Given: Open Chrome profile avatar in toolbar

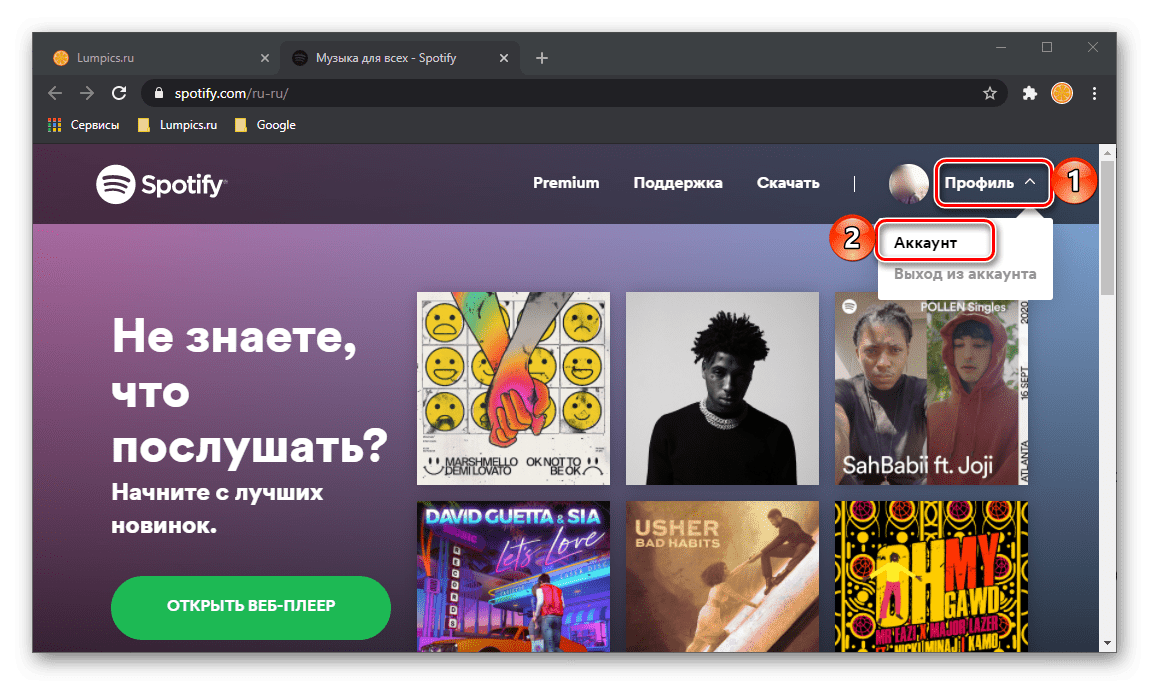Looking at the screenshot, I should coord(1062,93).
